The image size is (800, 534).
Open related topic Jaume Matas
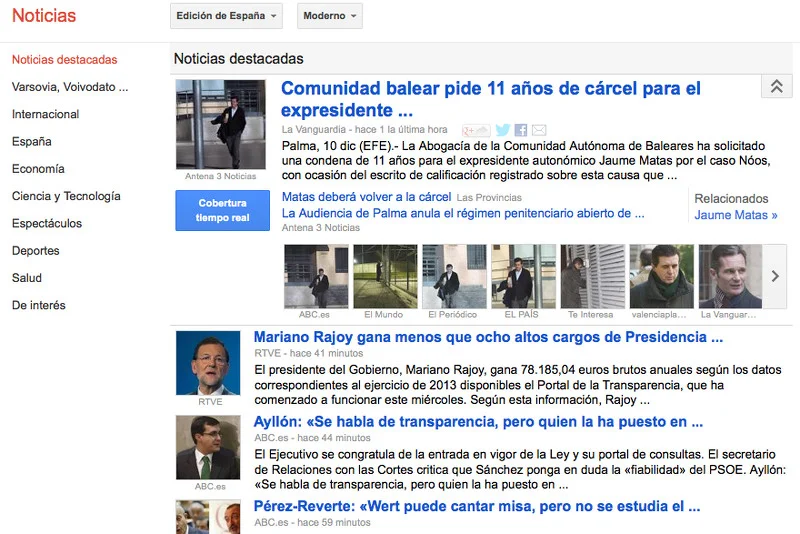(x=735, y=215)
